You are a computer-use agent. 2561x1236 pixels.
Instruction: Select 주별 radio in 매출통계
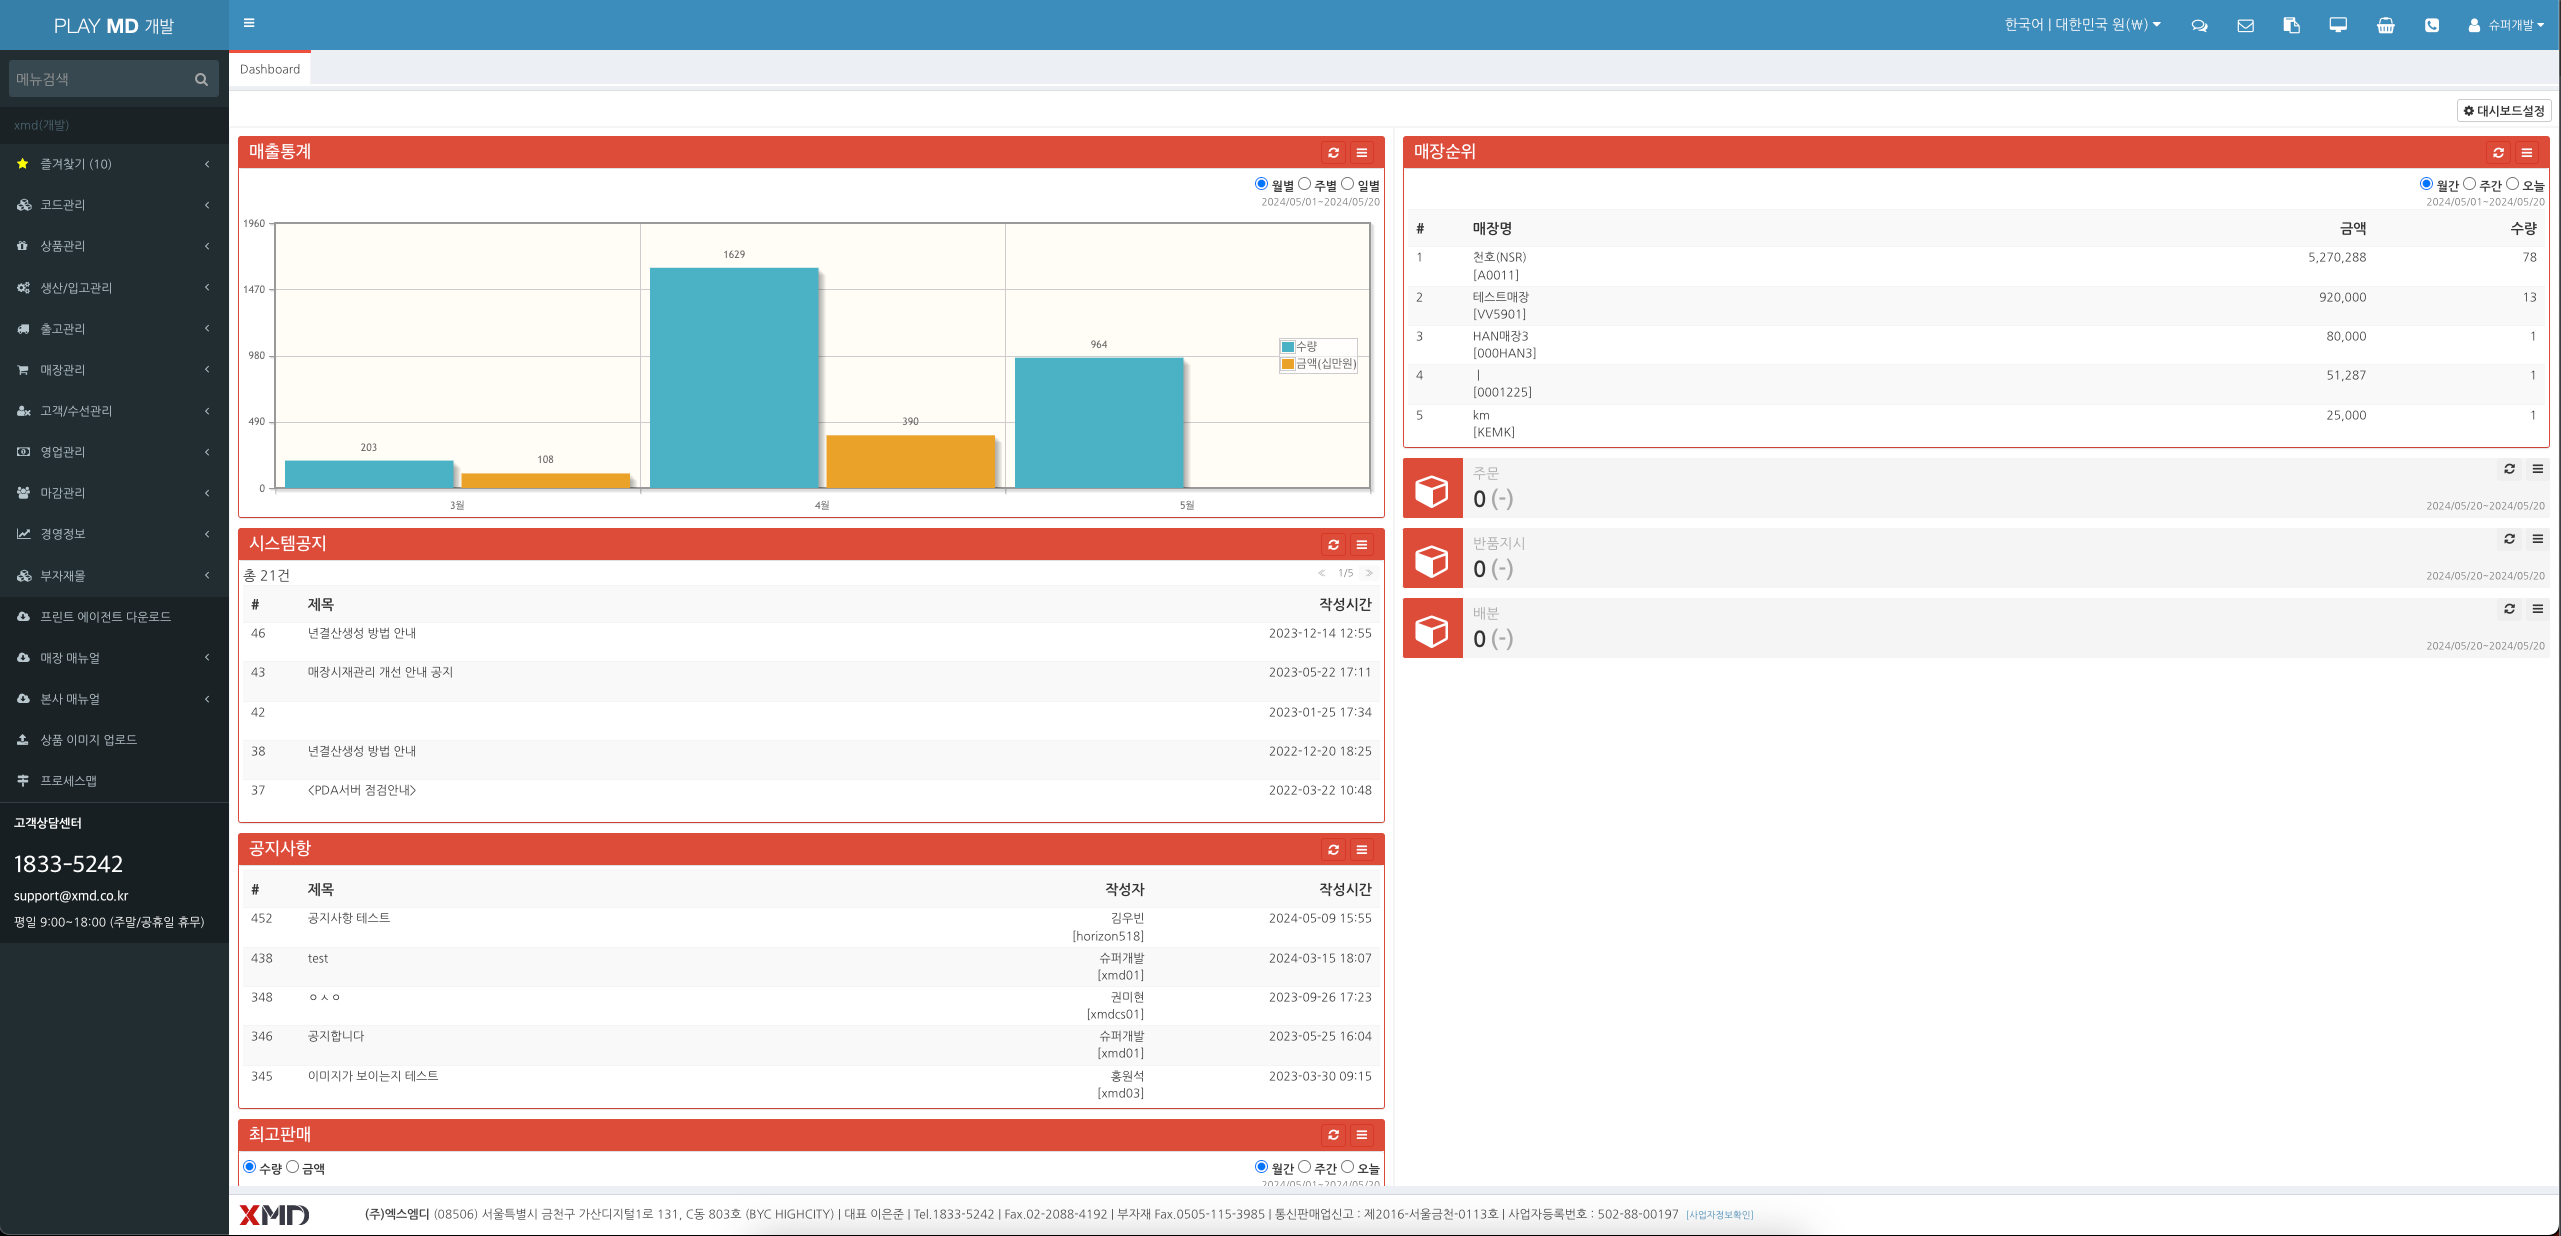pyautogui.click(x=1305, y=184)
